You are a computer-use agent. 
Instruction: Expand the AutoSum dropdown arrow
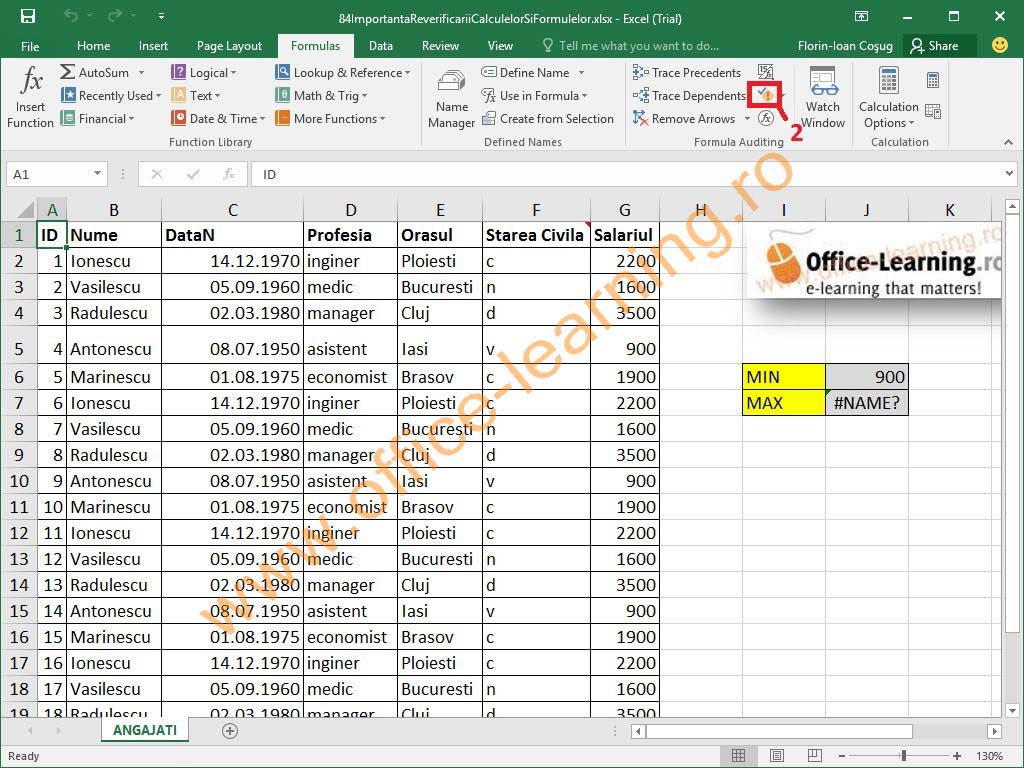coord(141,72)
